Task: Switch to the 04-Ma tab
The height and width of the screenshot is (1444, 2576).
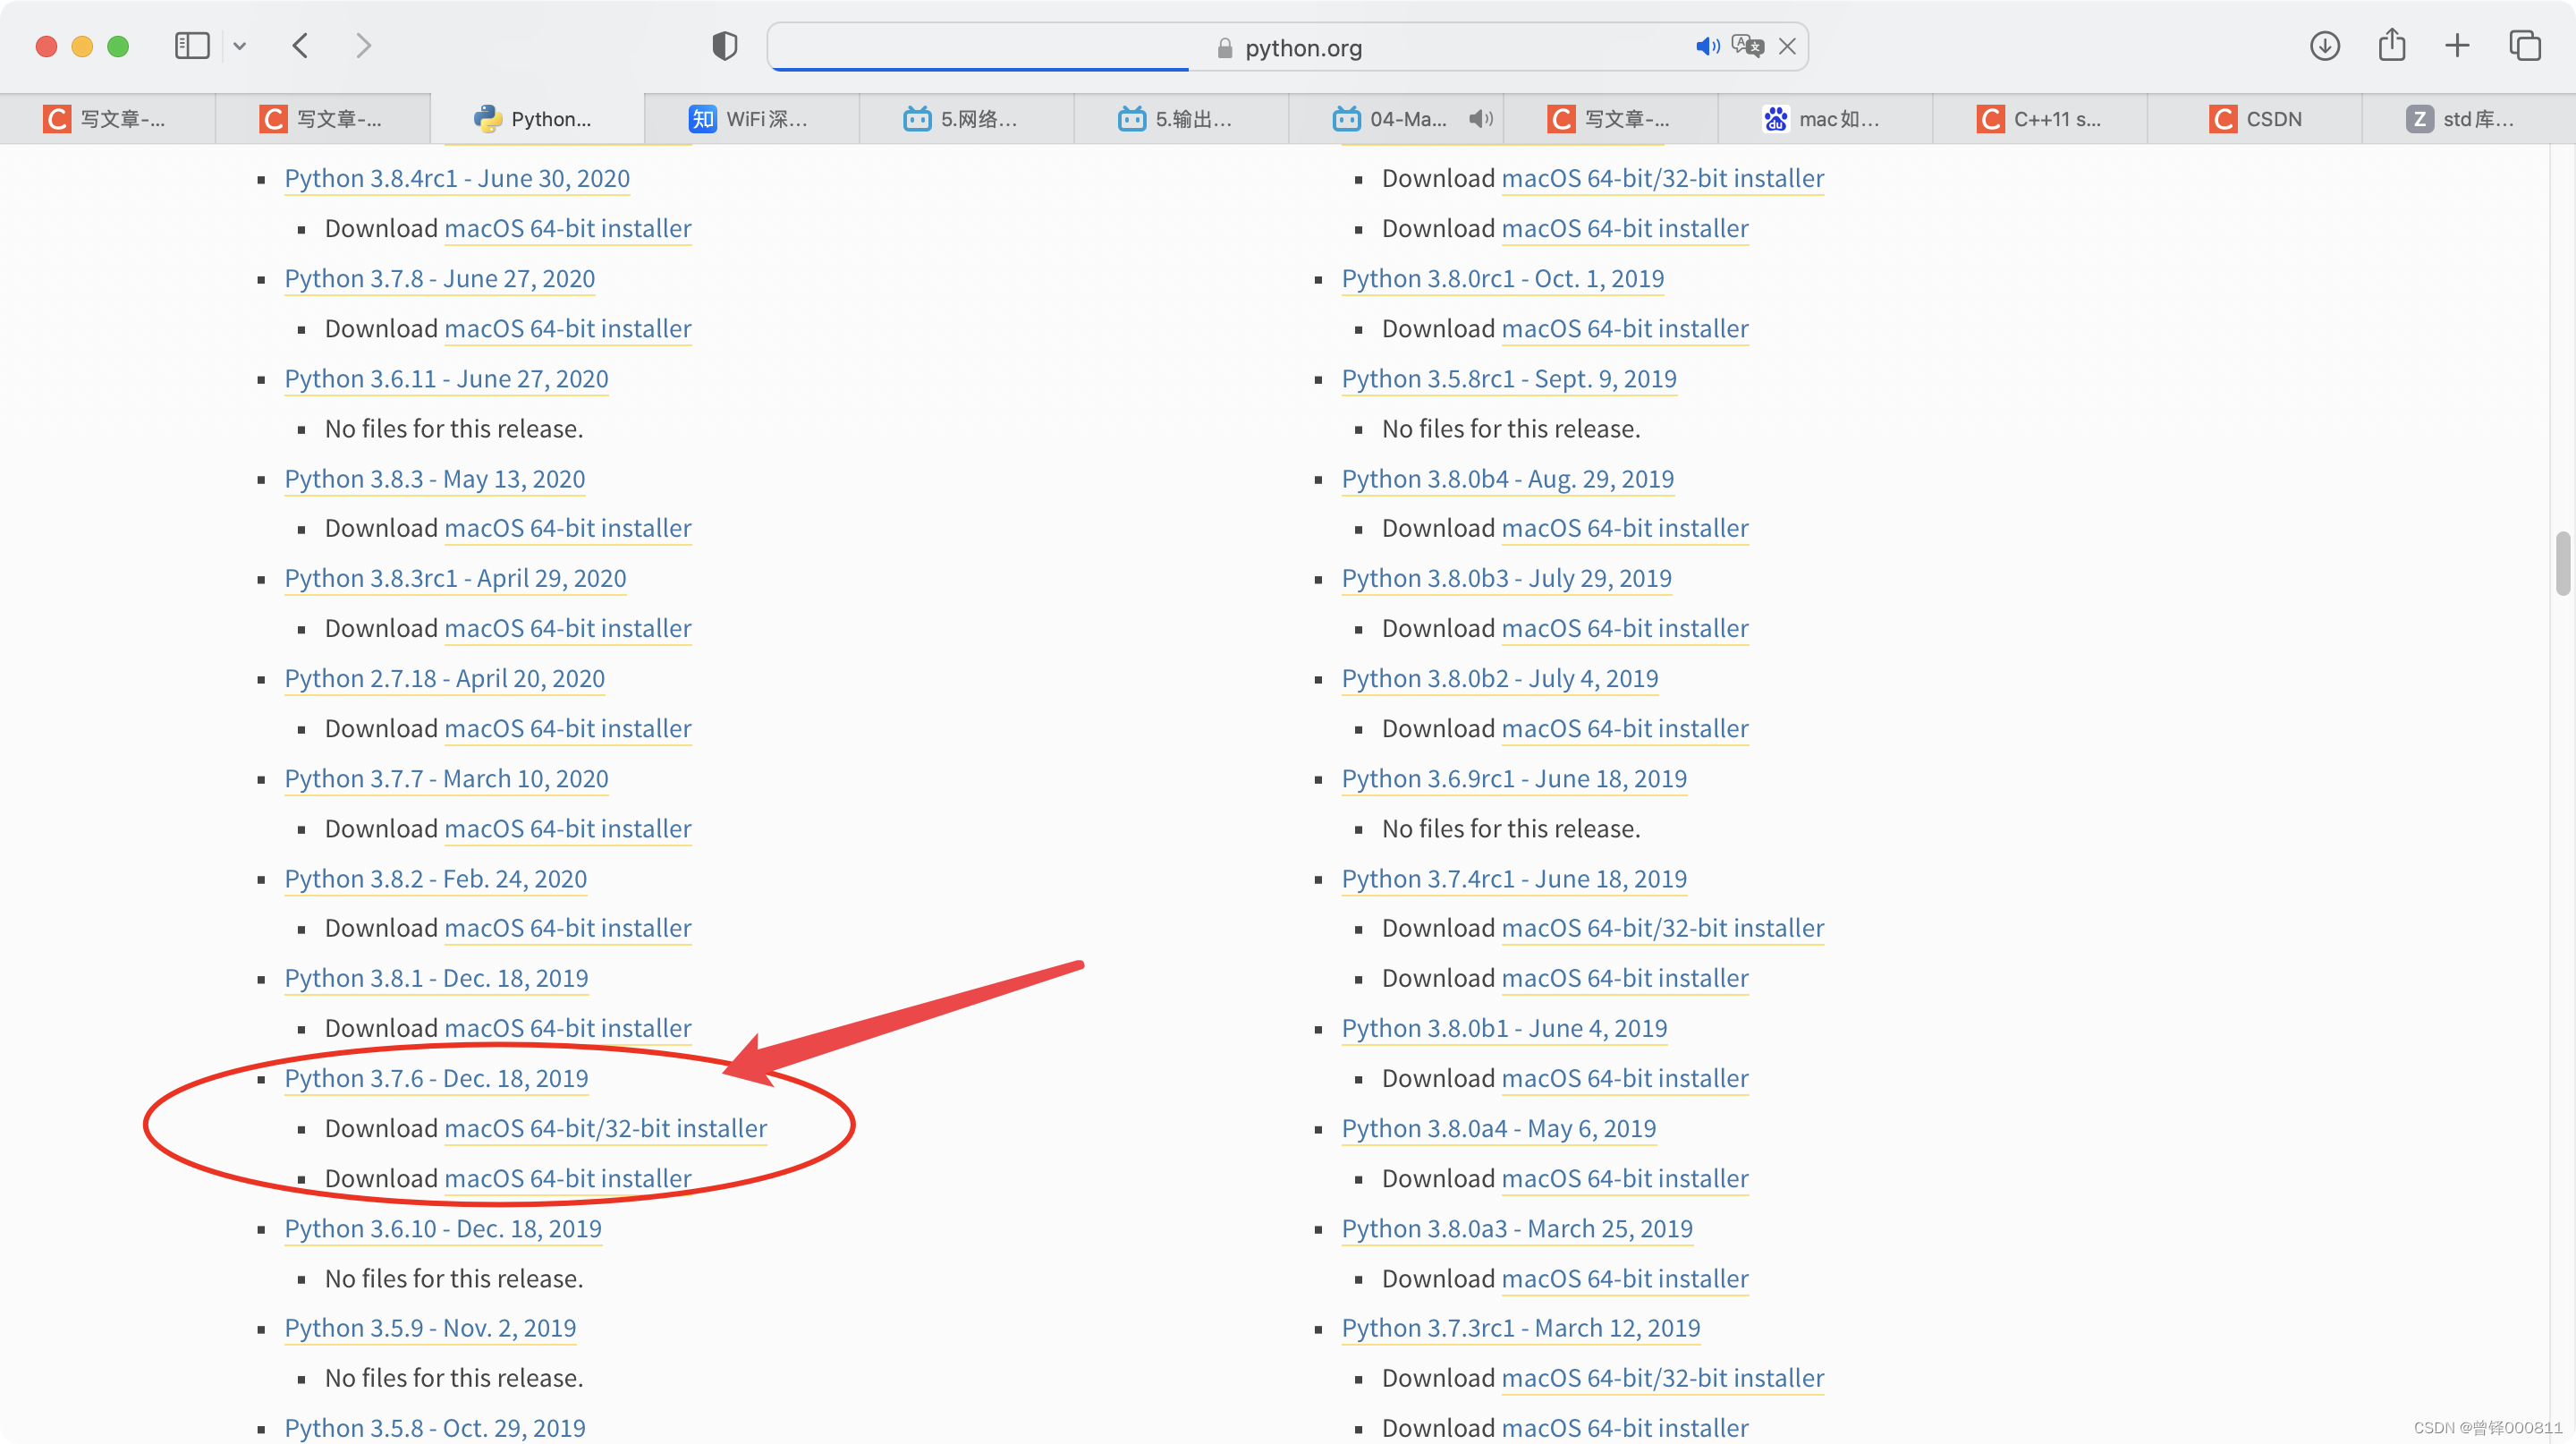Action: pos(1396,119)
